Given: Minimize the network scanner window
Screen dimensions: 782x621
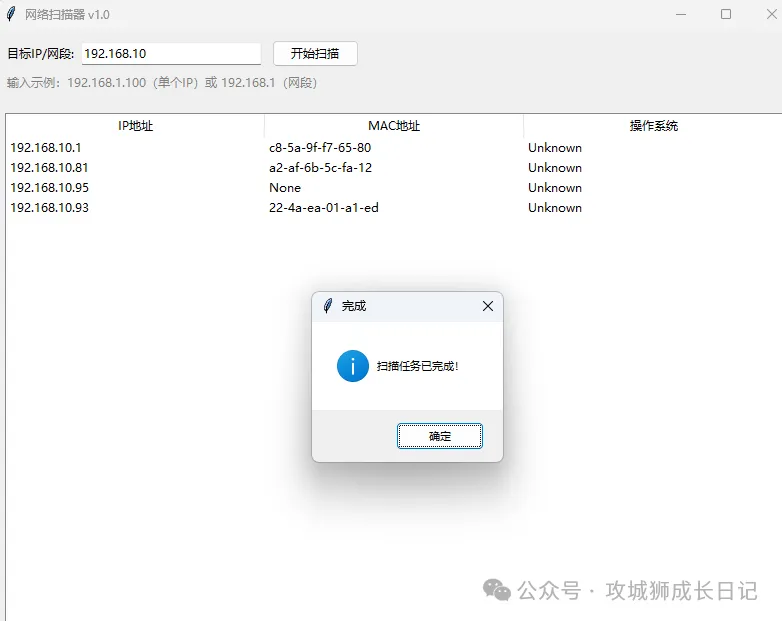Looking at the screenshot, I should pos(681,14).
